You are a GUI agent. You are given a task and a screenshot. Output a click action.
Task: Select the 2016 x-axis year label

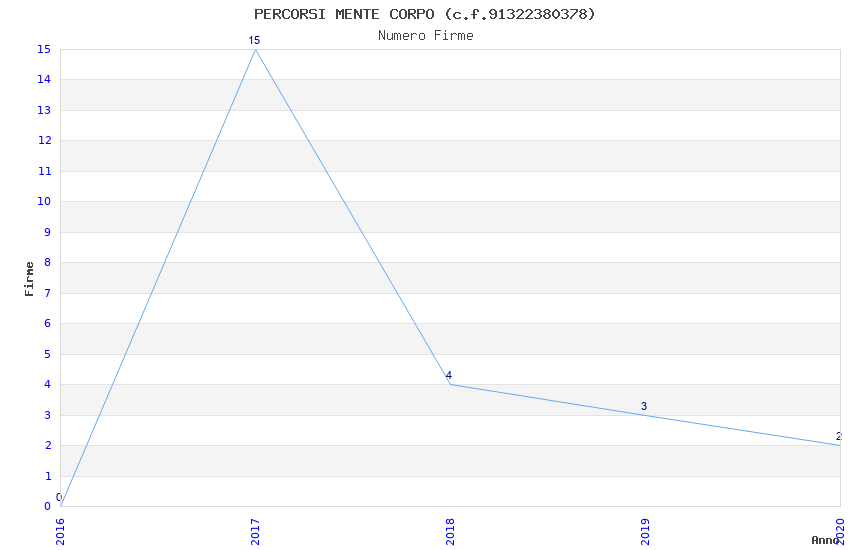coord(60,532)
